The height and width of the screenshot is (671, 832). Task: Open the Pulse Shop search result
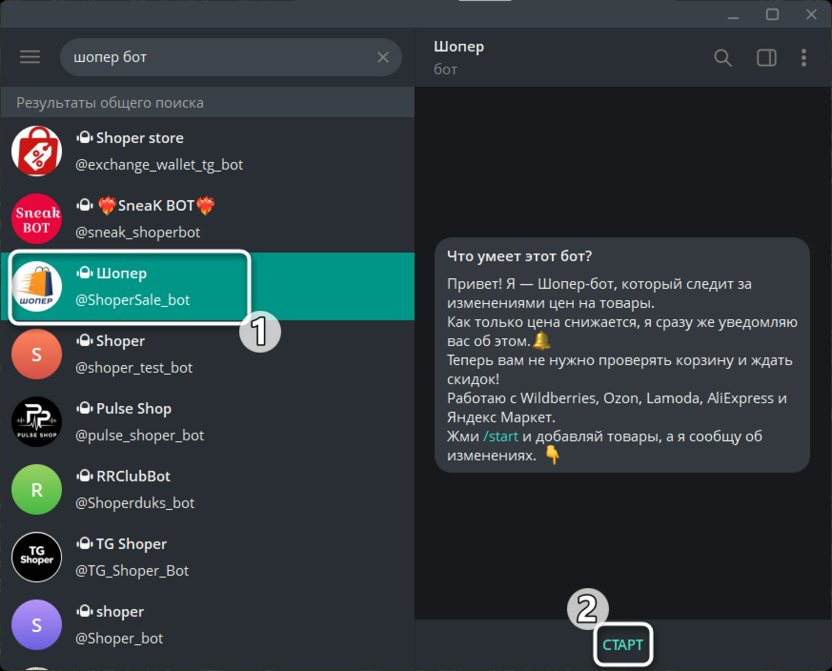click(x=207, y=422)
